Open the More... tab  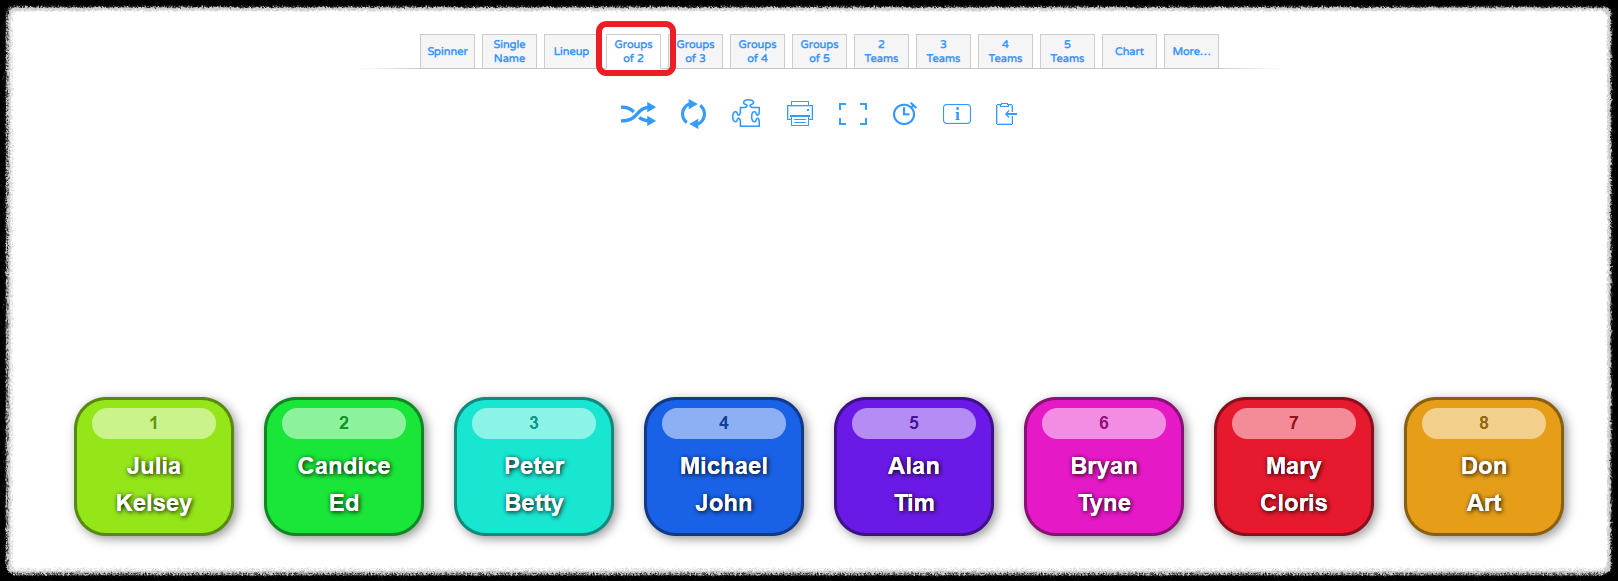coord(1191,51)
